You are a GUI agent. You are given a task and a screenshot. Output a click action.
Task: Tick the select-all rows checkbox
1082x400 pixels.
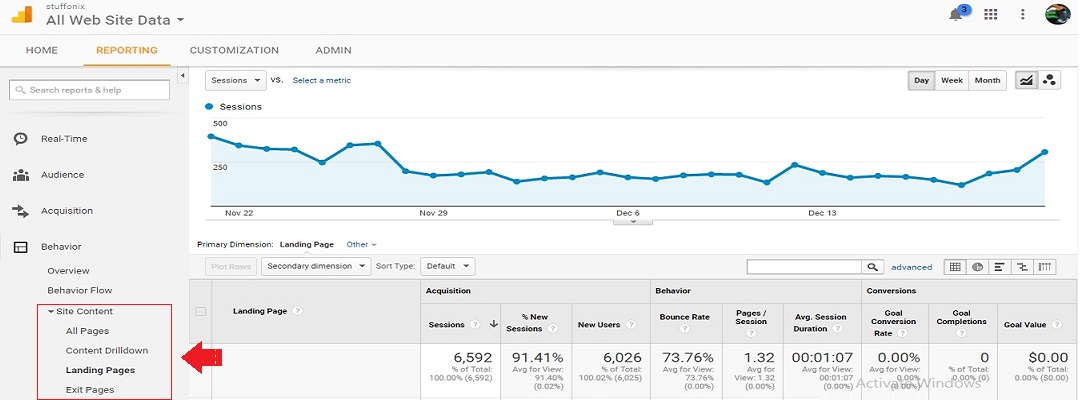[201, 311]
